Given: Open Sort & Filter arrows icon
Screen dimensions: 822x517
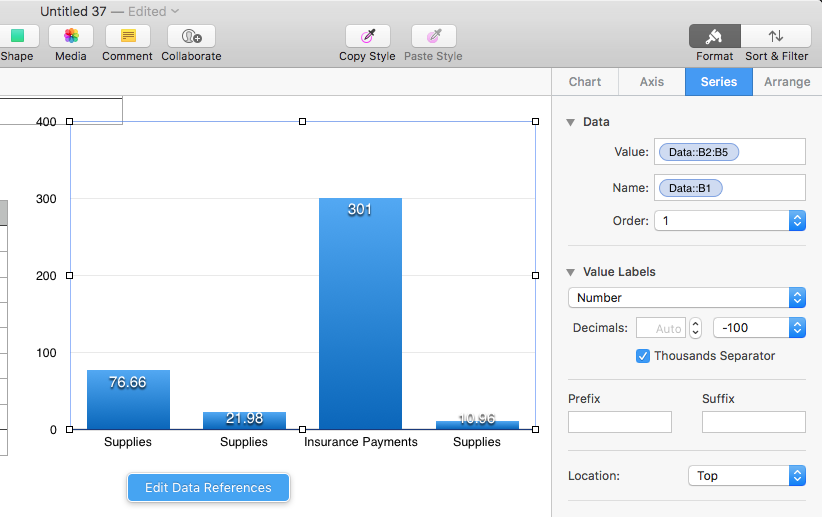Looking at the screenshot, I should tap(776, 36).
